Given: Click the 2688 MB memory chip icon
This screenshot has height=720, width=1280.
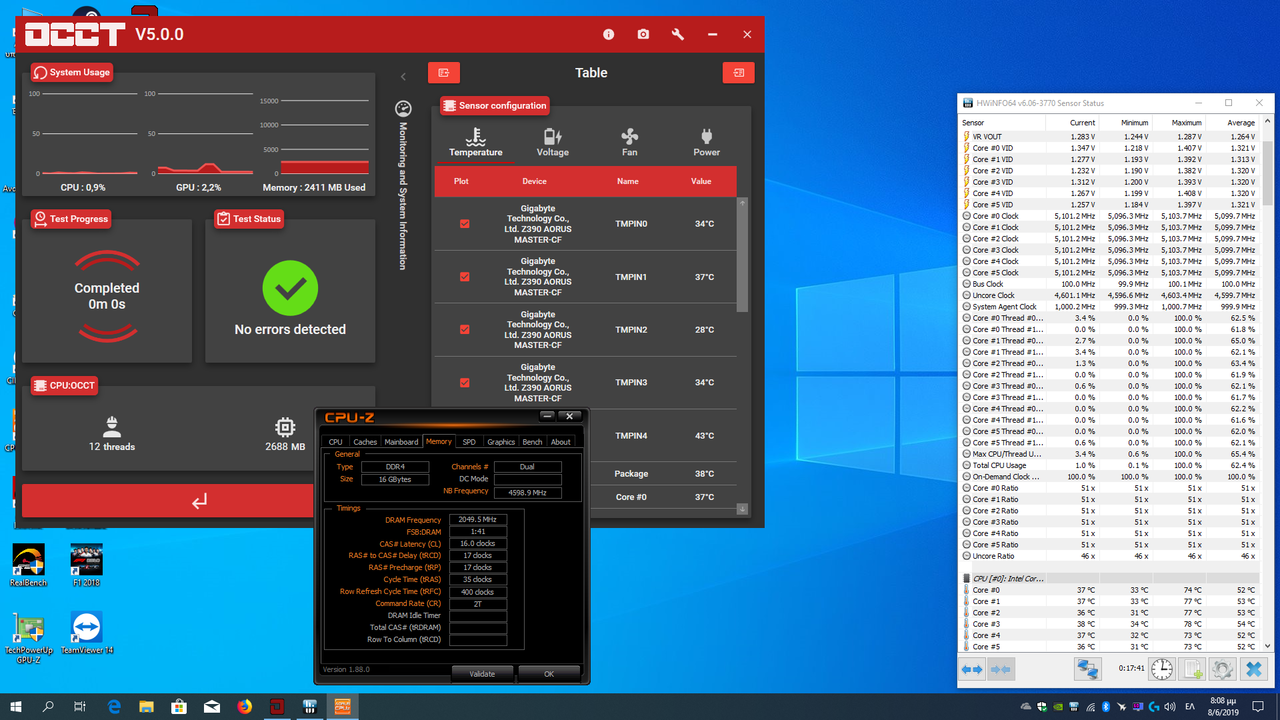Looking at the screenshot, I should click(285, 427).
